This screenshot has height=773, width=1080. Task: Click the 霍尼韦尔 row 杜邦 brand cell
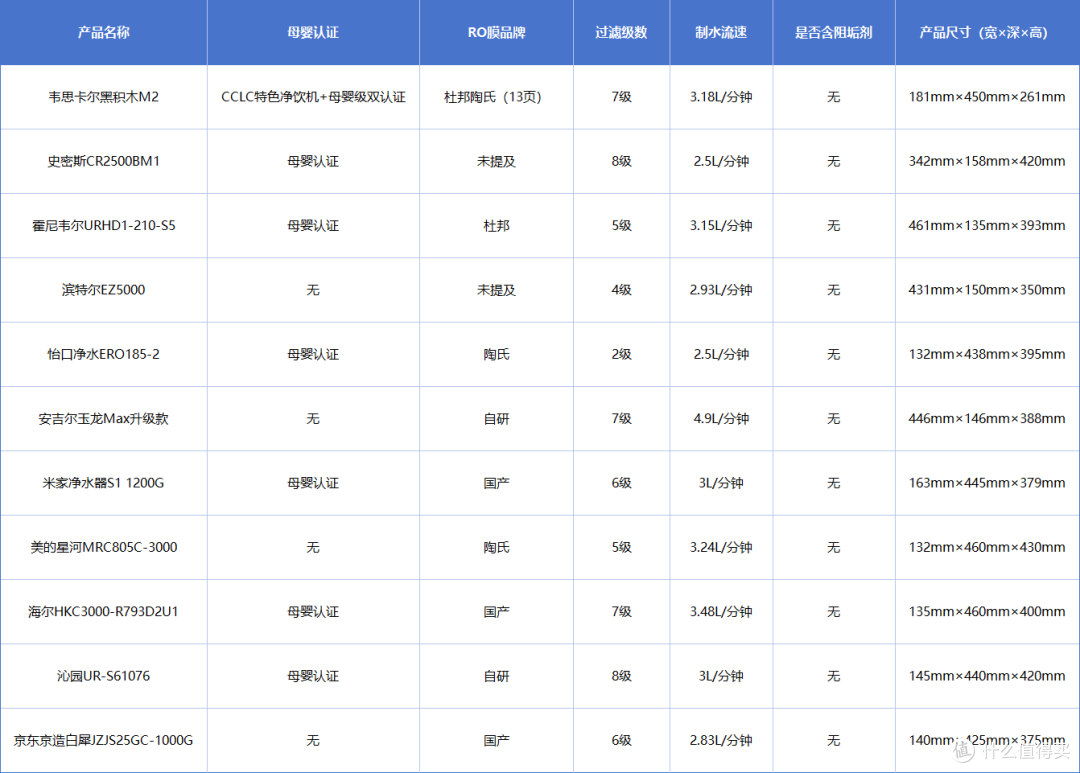(496, 225)
